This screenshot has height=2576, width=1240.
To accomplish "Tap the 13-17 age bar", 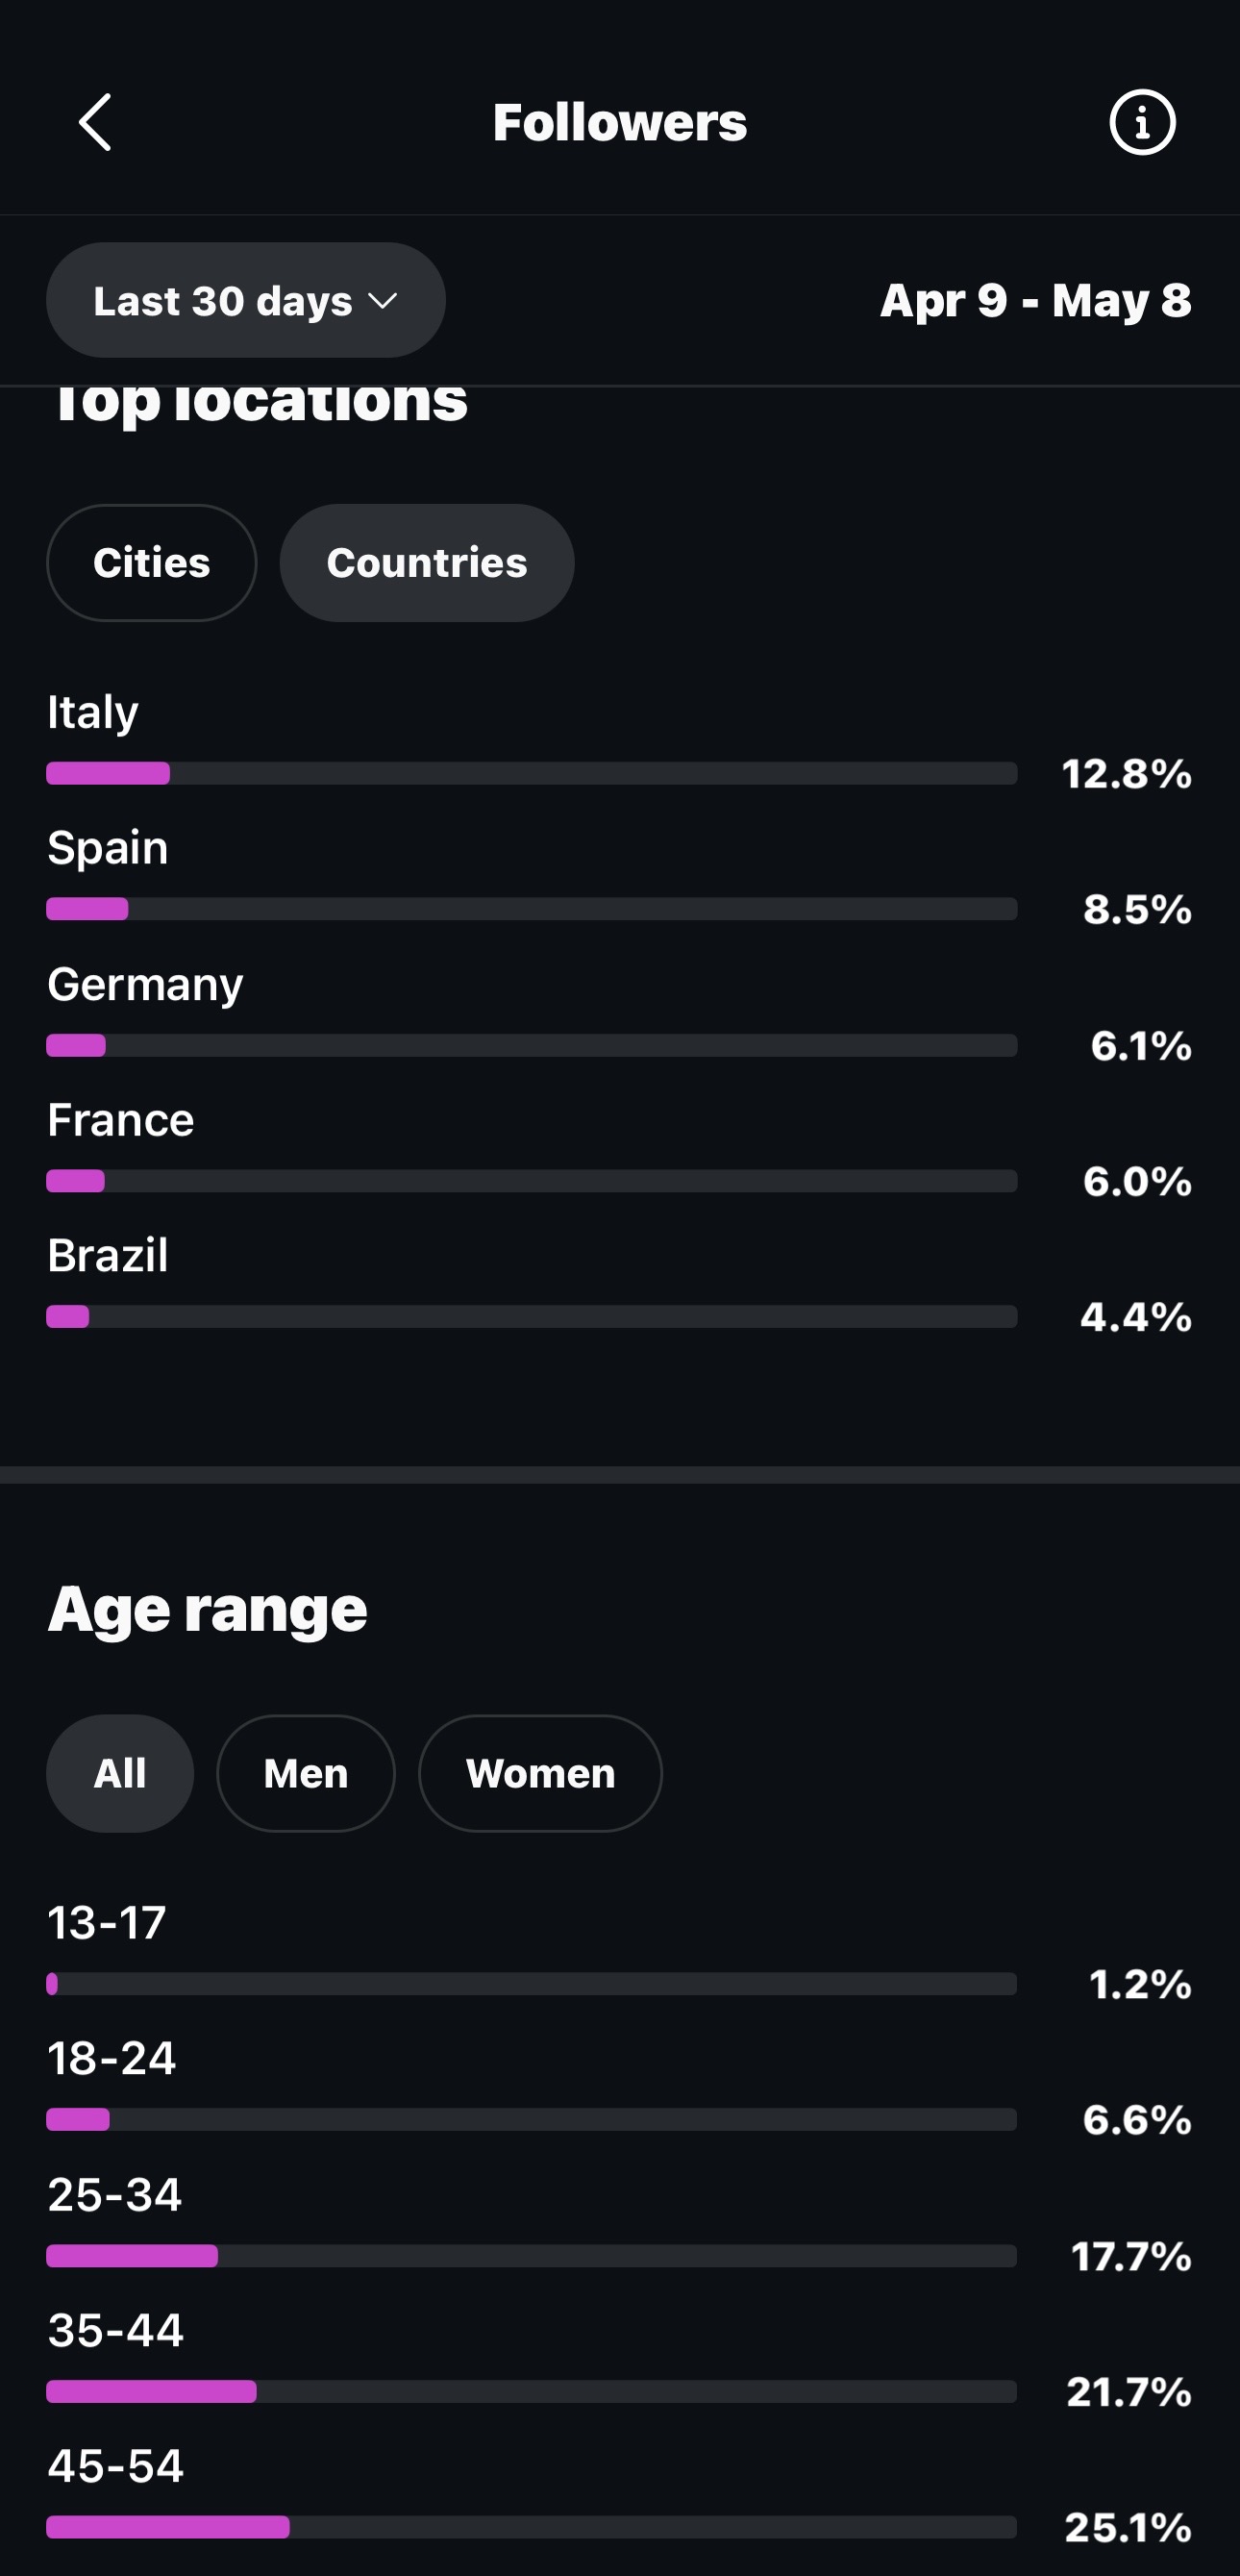I will [532, 1984].
